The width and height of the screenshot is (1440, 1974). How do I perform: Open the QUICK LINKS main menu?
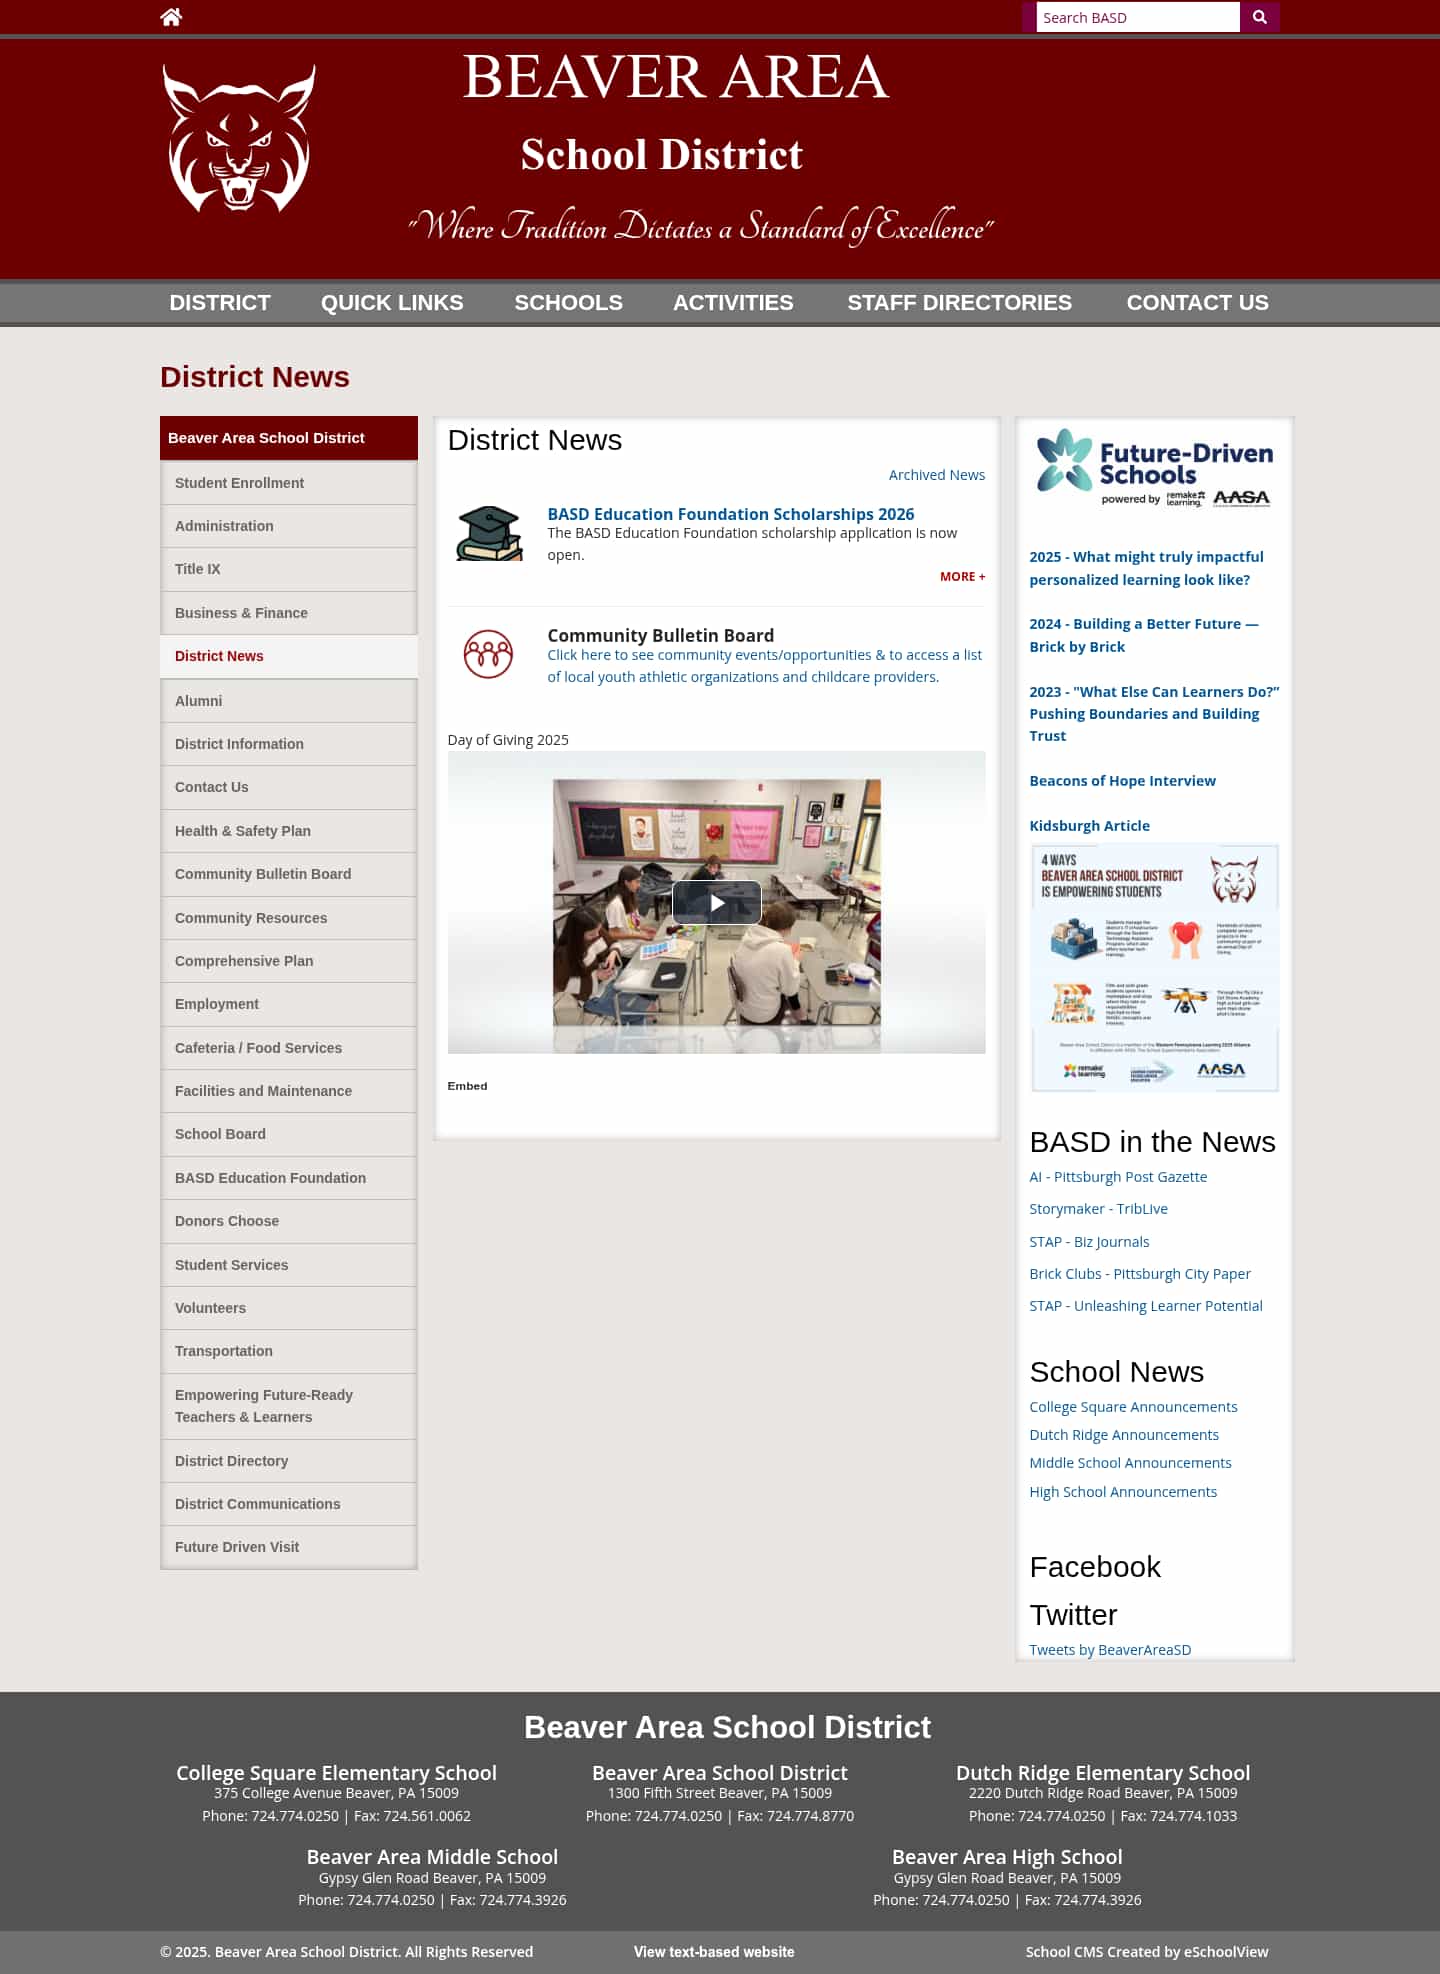pos(392,303)
